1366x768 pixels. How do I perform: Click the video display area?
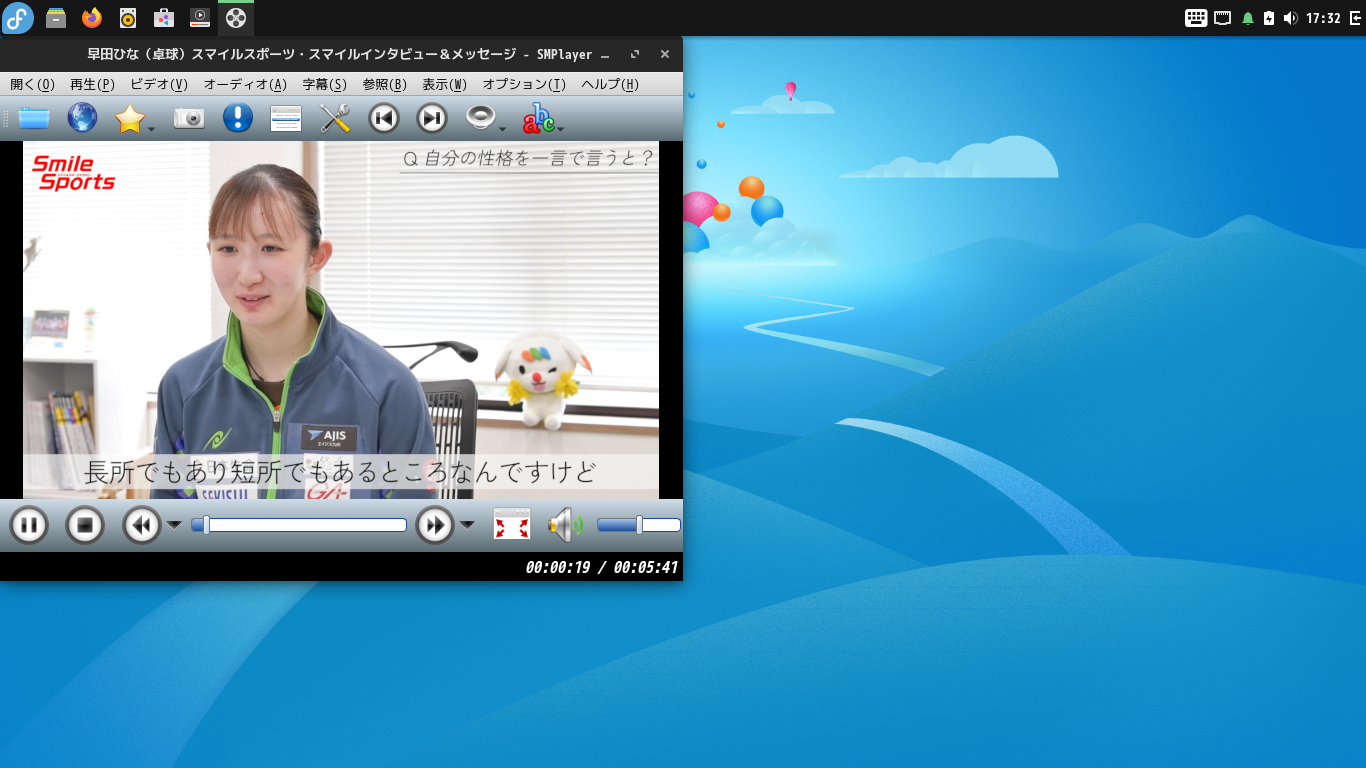pos(341,320)
